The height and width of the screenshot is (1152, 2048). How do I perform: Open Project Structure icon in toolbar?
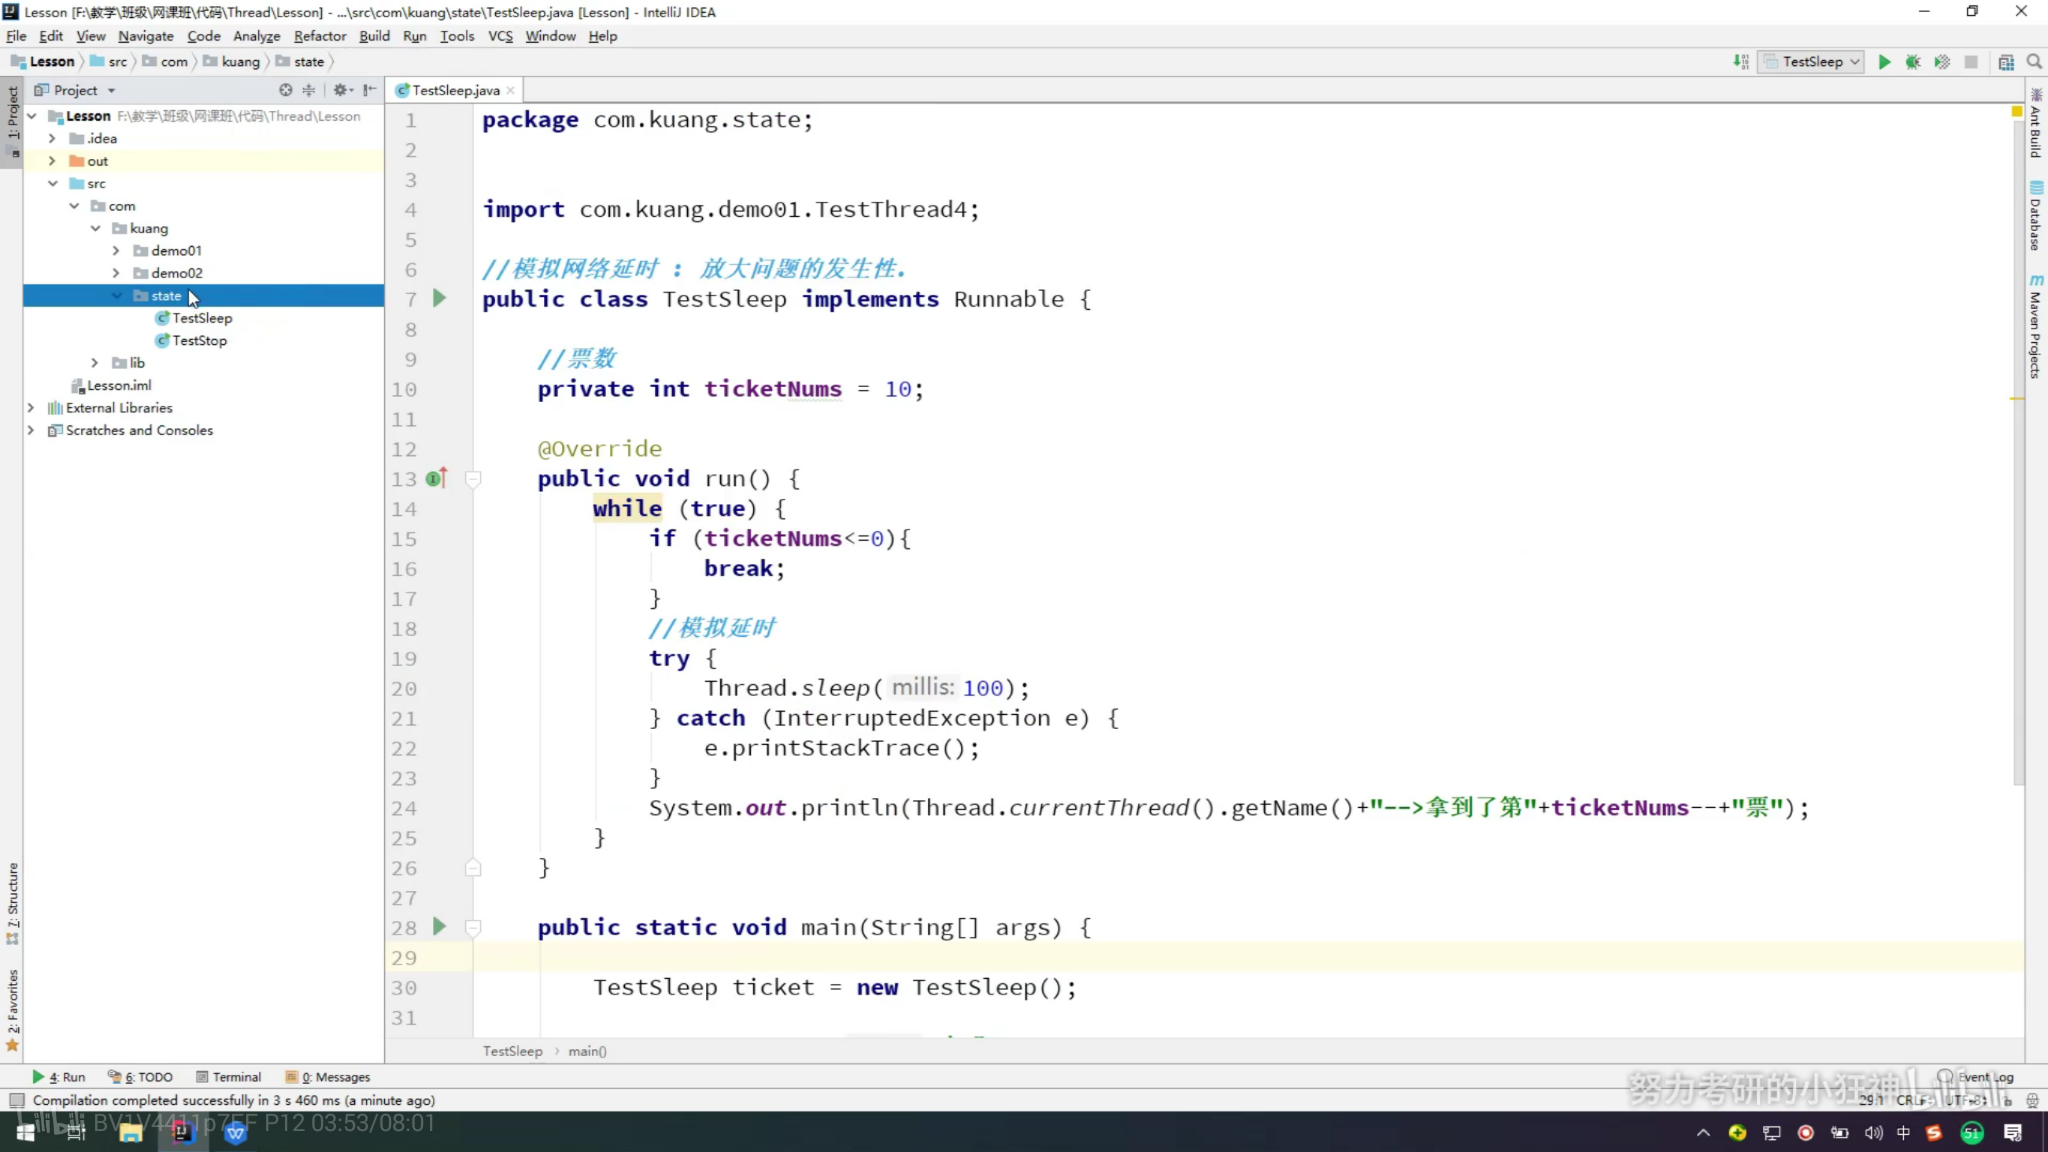(x=2006, y=62)
